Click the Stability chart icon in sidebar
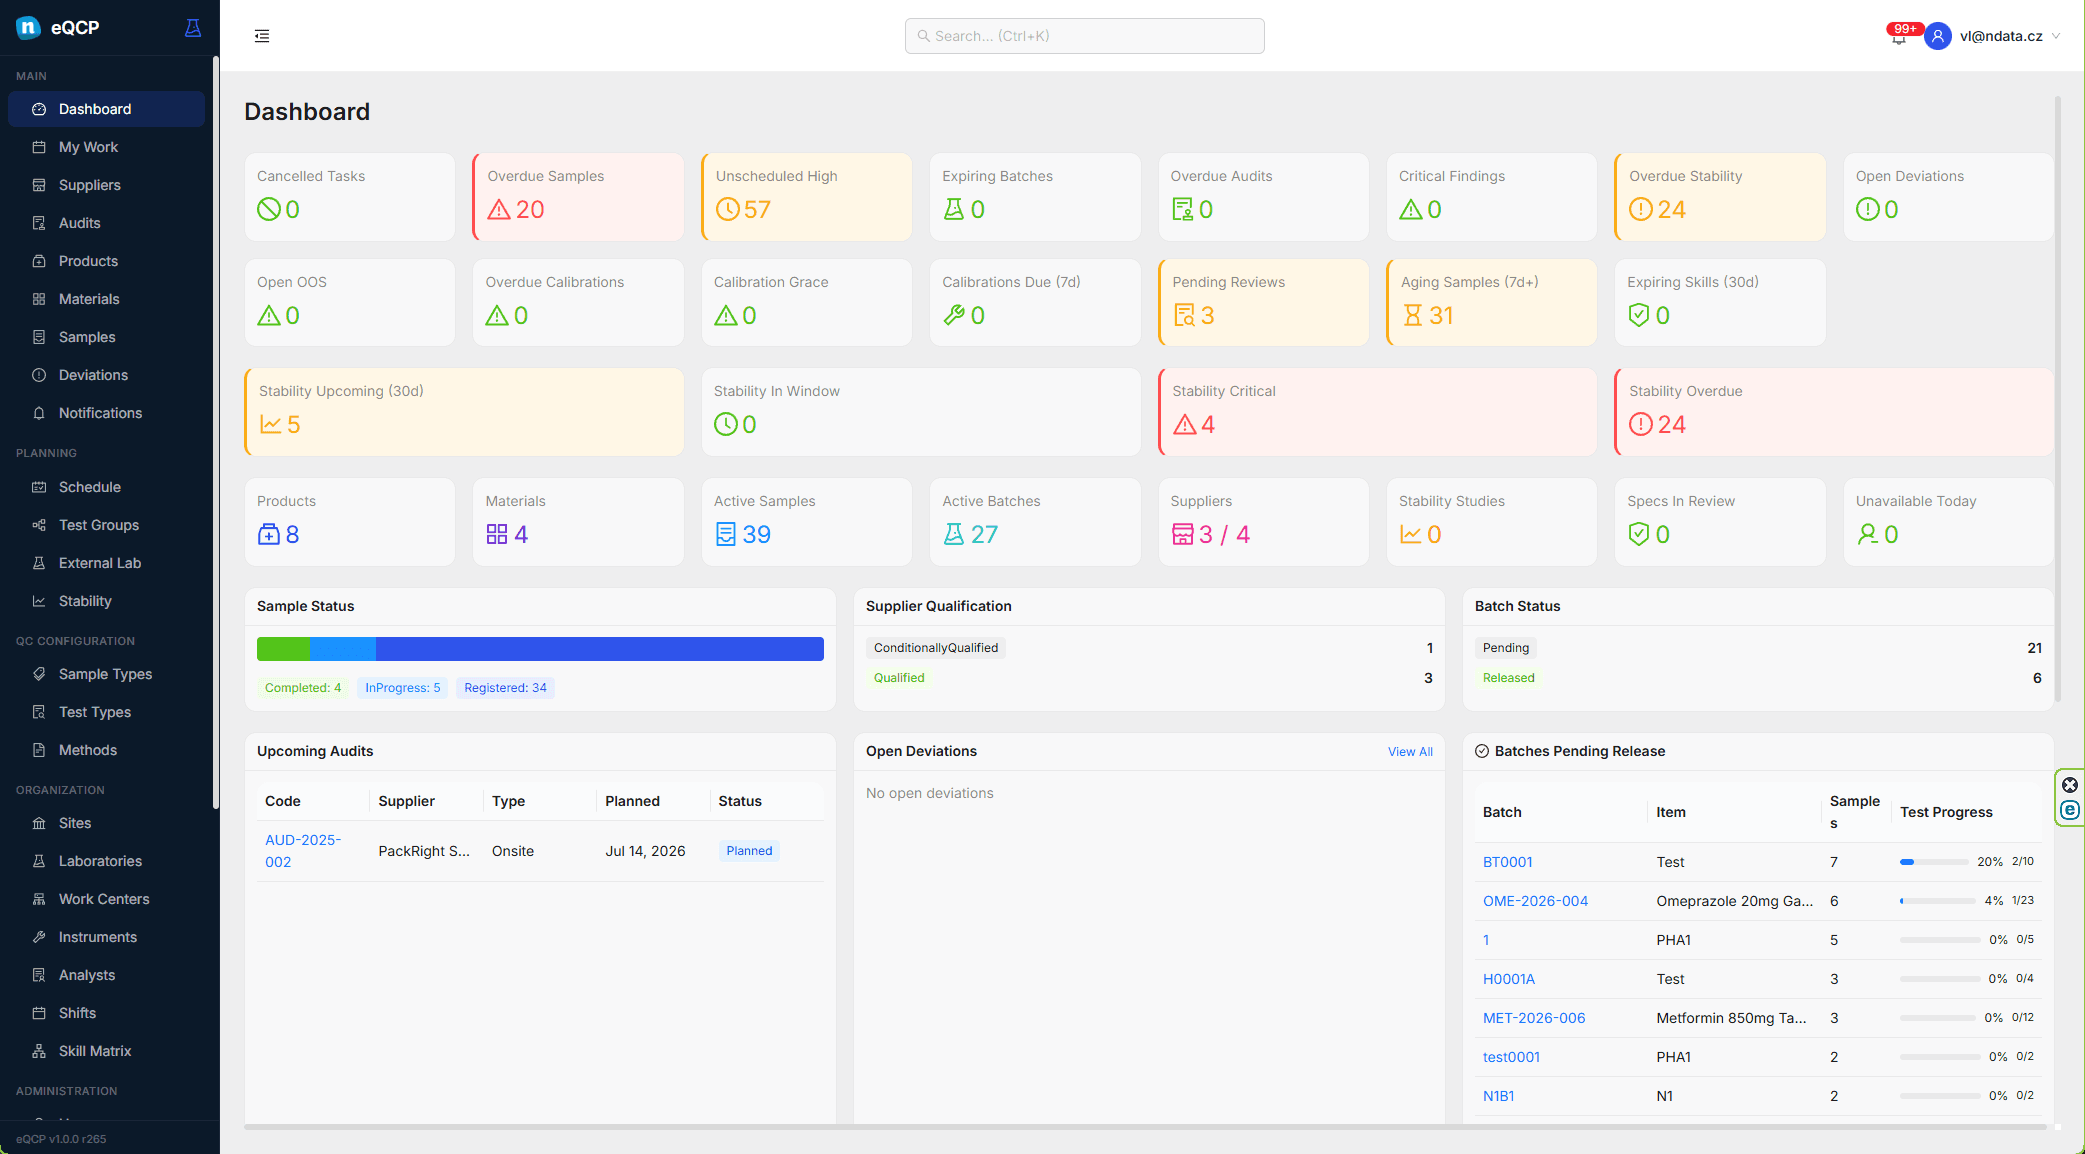The image size is (2085, 1154). pyautogui.click(x=39, y=601)
